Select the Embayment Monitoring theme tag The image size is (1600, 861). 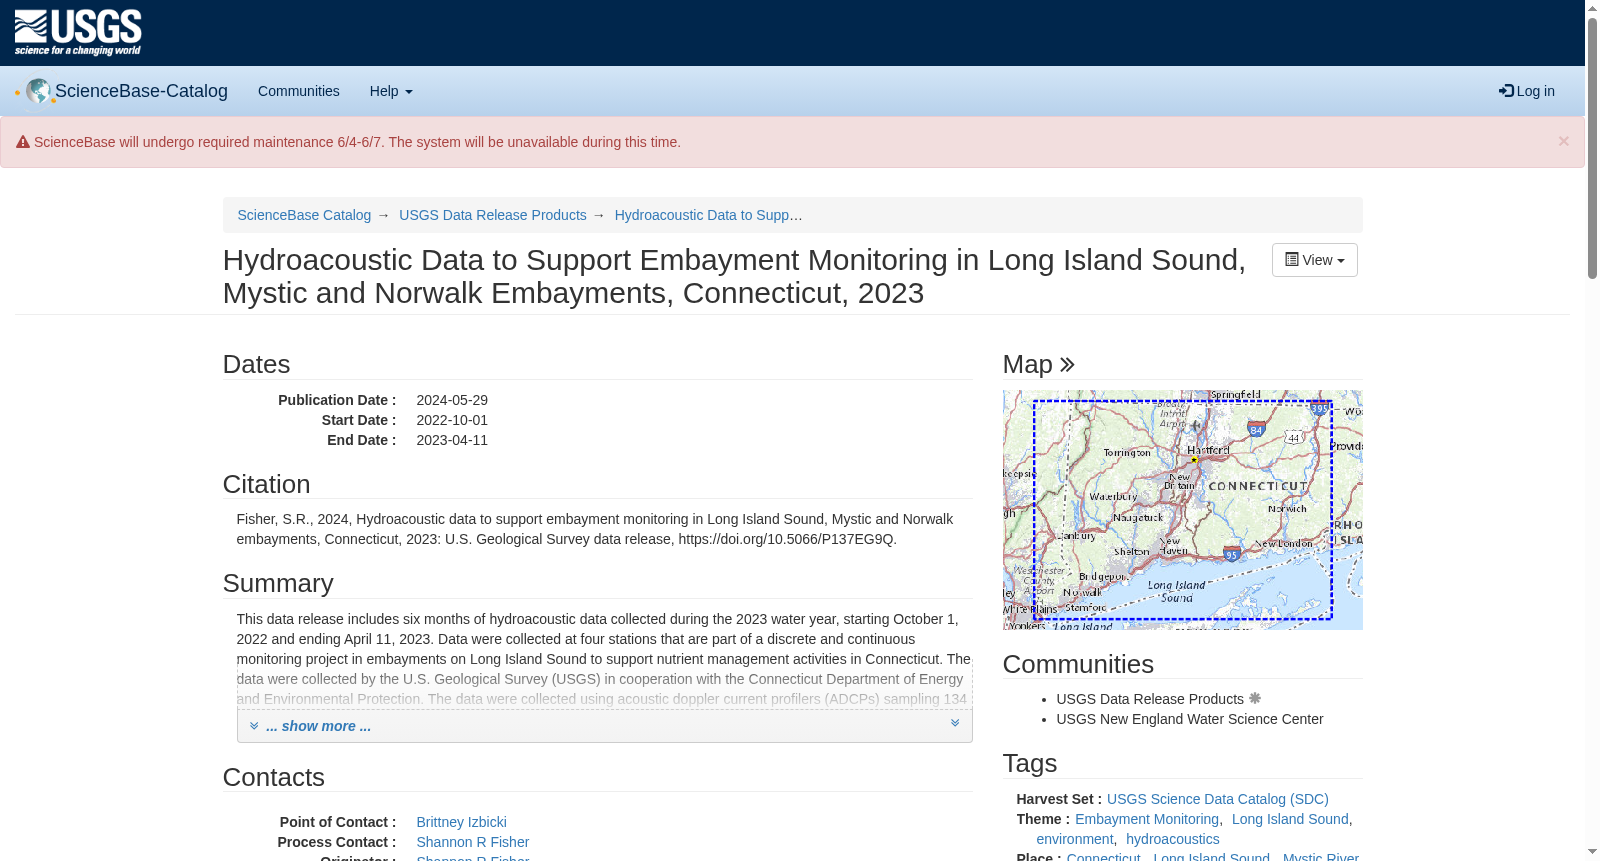1147,819
